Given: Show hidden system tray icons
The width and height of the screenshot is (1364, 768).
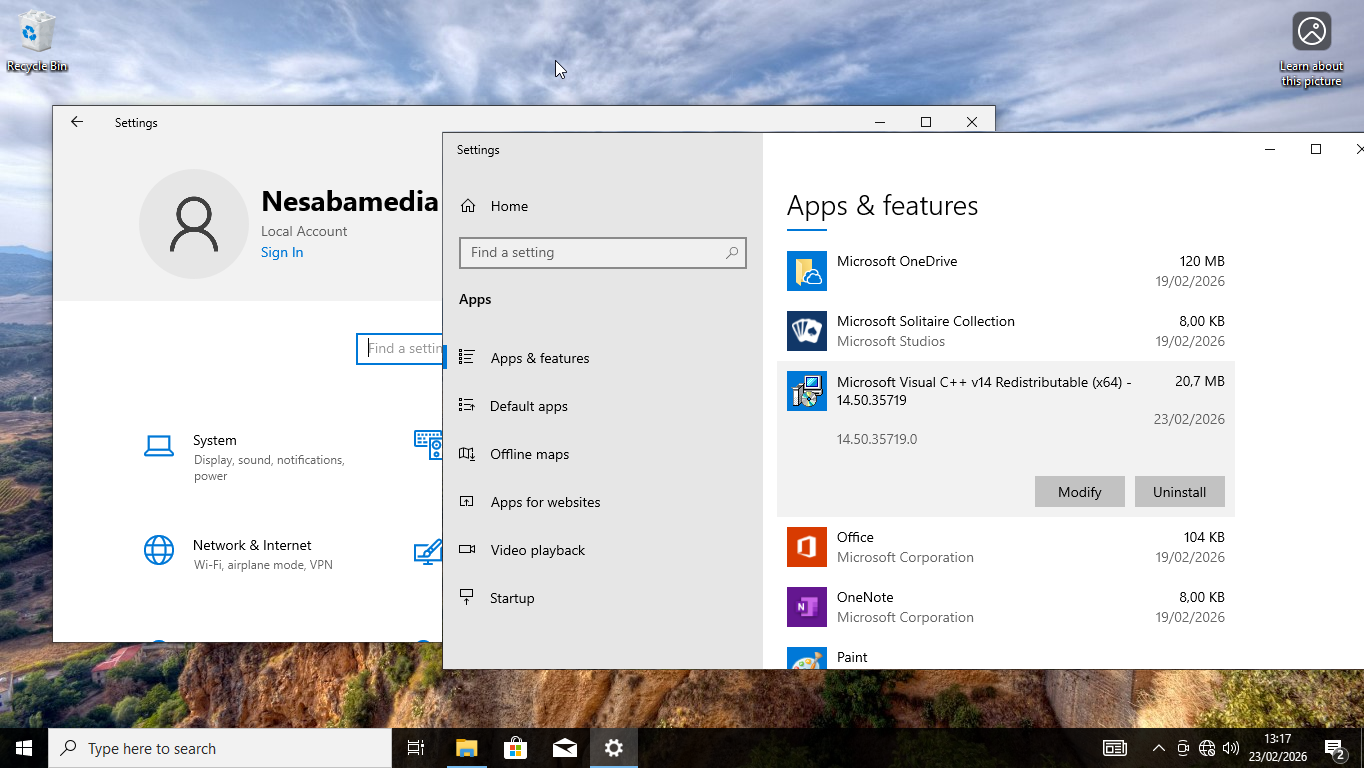Looking at the screenshot, I should [1158, 748].
